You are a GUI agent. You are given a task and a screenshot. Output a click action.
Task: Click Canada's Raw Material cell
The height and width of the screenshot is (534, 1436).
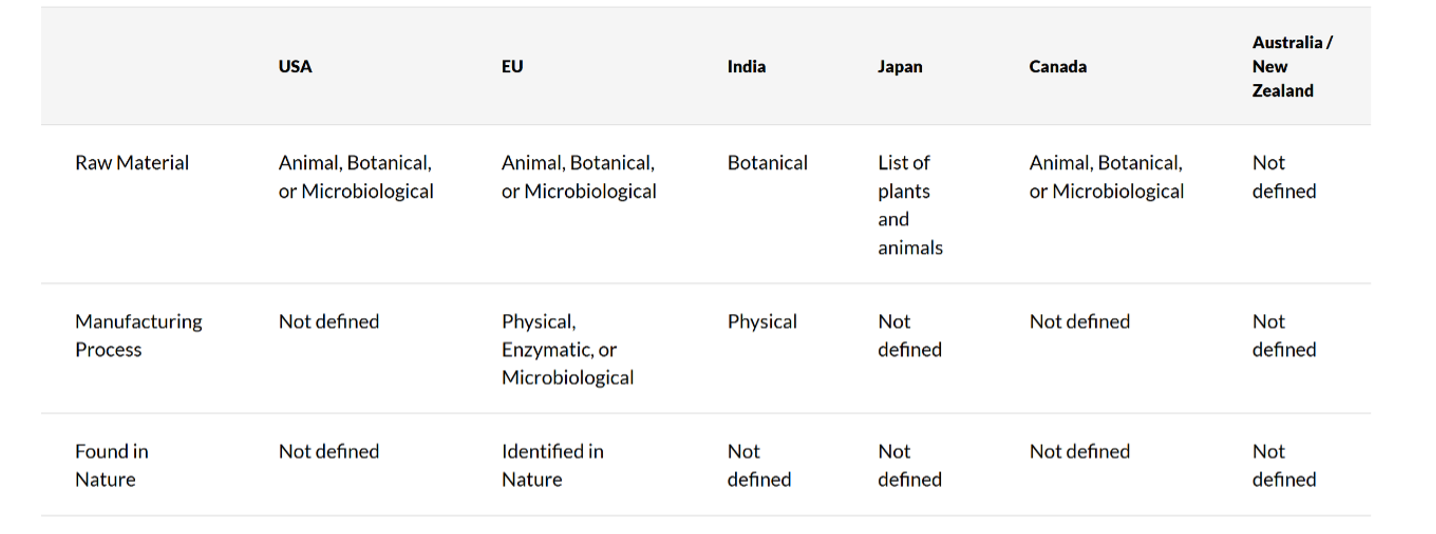[x=1106, y=177]
